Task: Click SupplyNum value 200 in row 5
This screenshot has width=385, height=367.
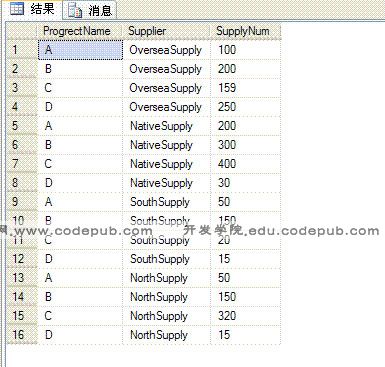Action: coord(246,126)
